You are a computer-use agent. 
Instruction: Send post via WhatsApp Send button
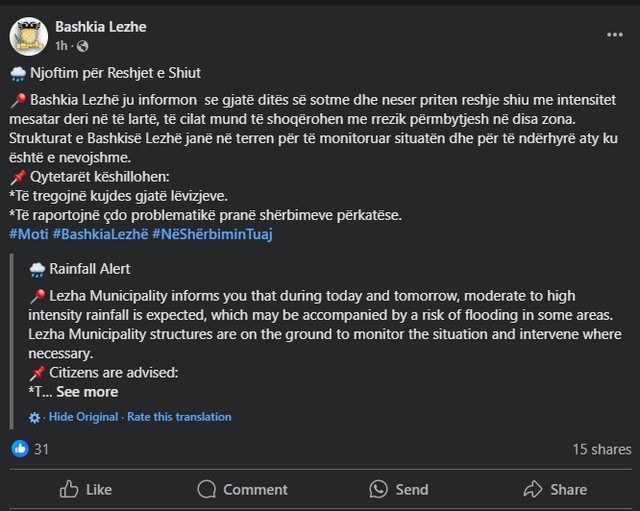click(398, 489)
